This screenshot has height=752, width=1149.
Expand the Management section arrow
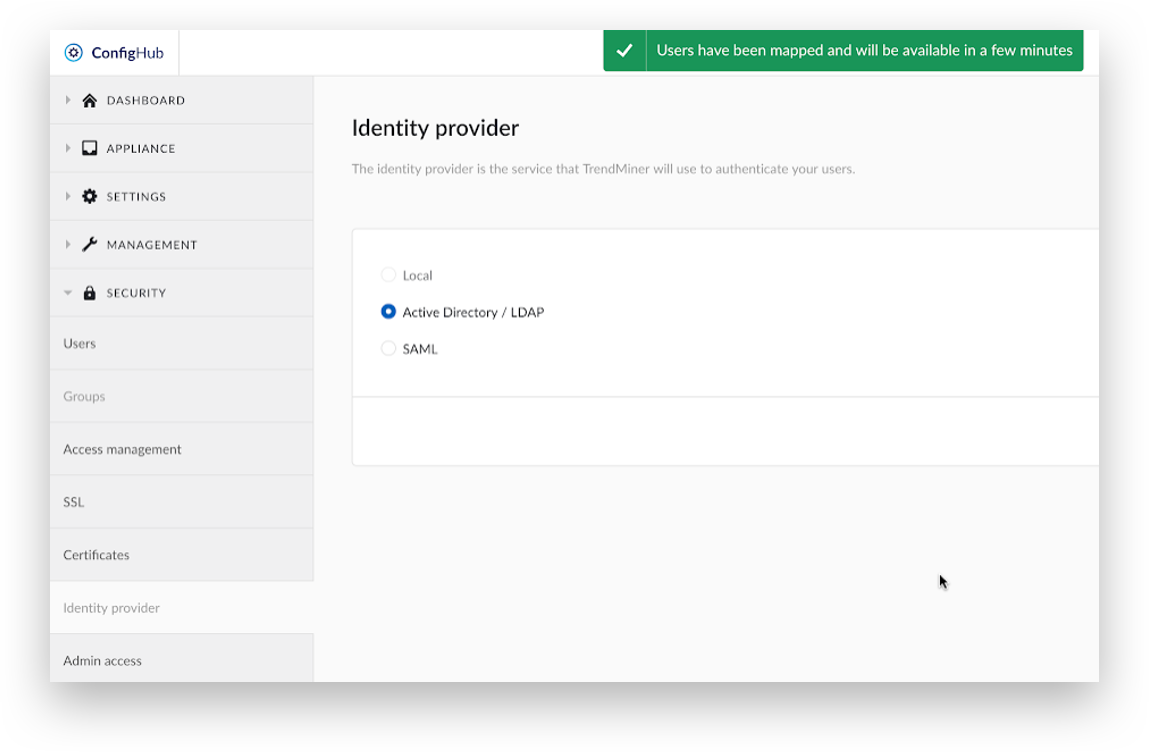[x=67, y=244]
